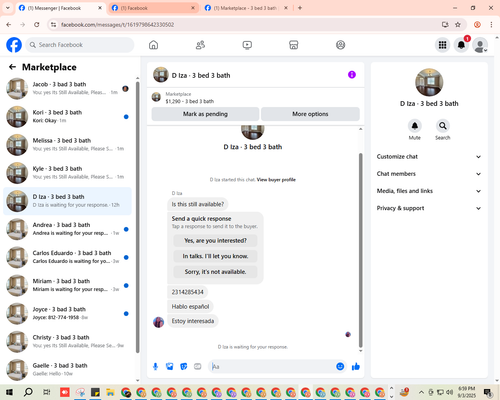
Task: Expand the Privacy & support section
Action: pos(429,208)
